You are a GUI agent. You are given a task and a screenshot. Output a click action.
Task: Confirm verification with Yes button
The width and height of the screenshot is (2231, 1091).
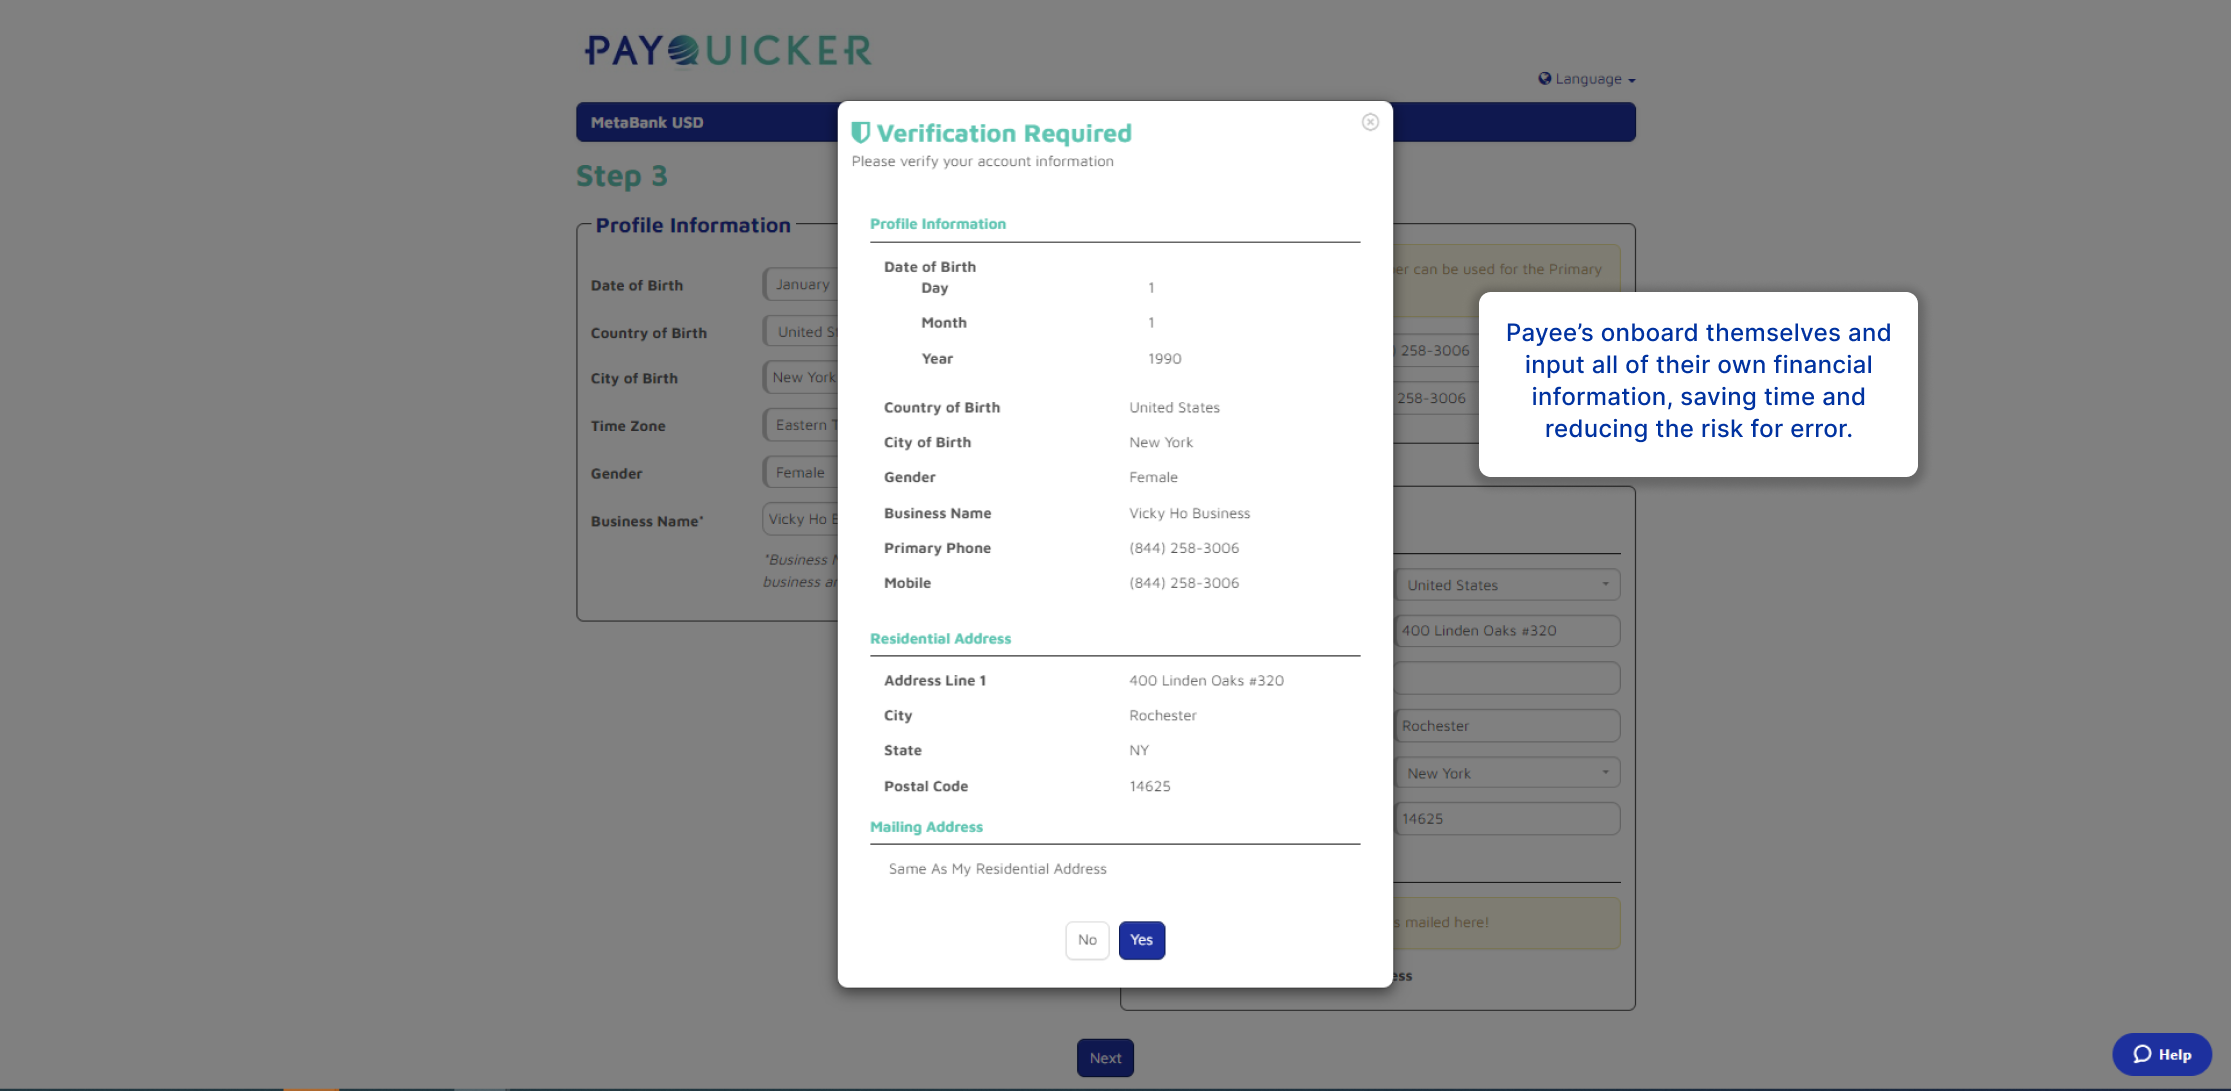point(1142,940)
